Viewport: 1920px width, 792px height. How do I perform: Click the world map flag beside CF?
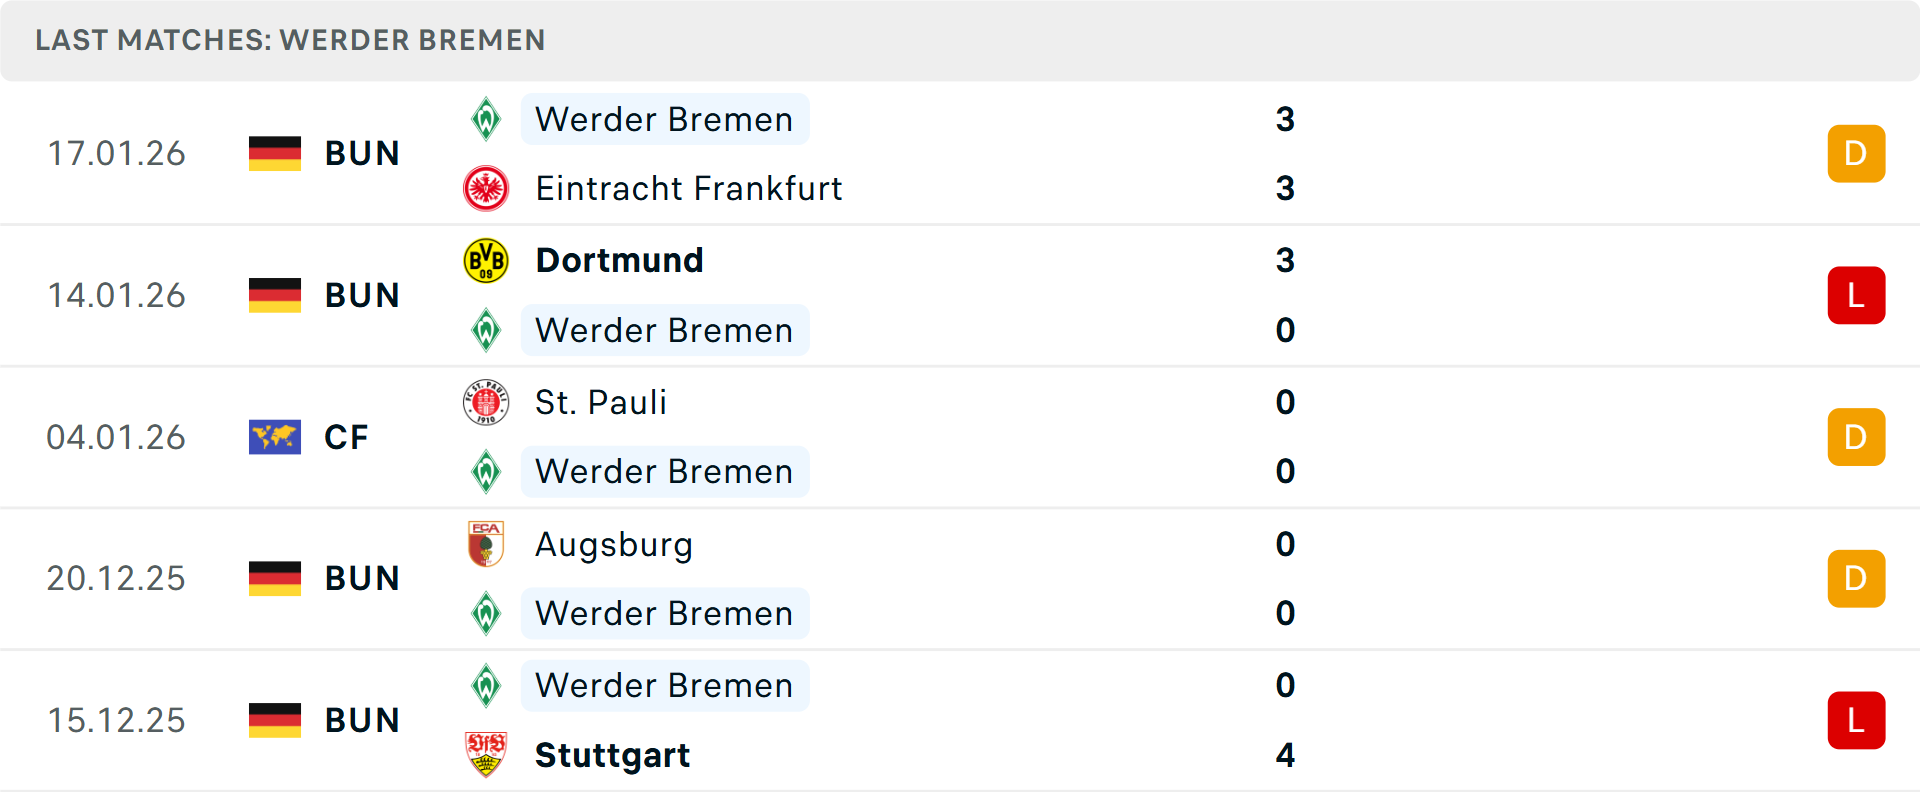(275, 437)
